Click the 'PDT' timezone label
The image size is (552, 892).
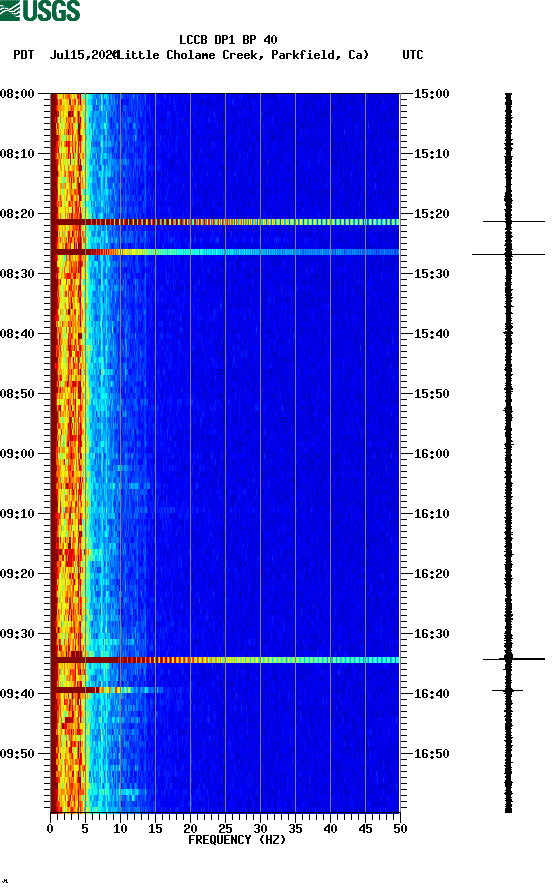pyautogui.click(x=24, y=55)
